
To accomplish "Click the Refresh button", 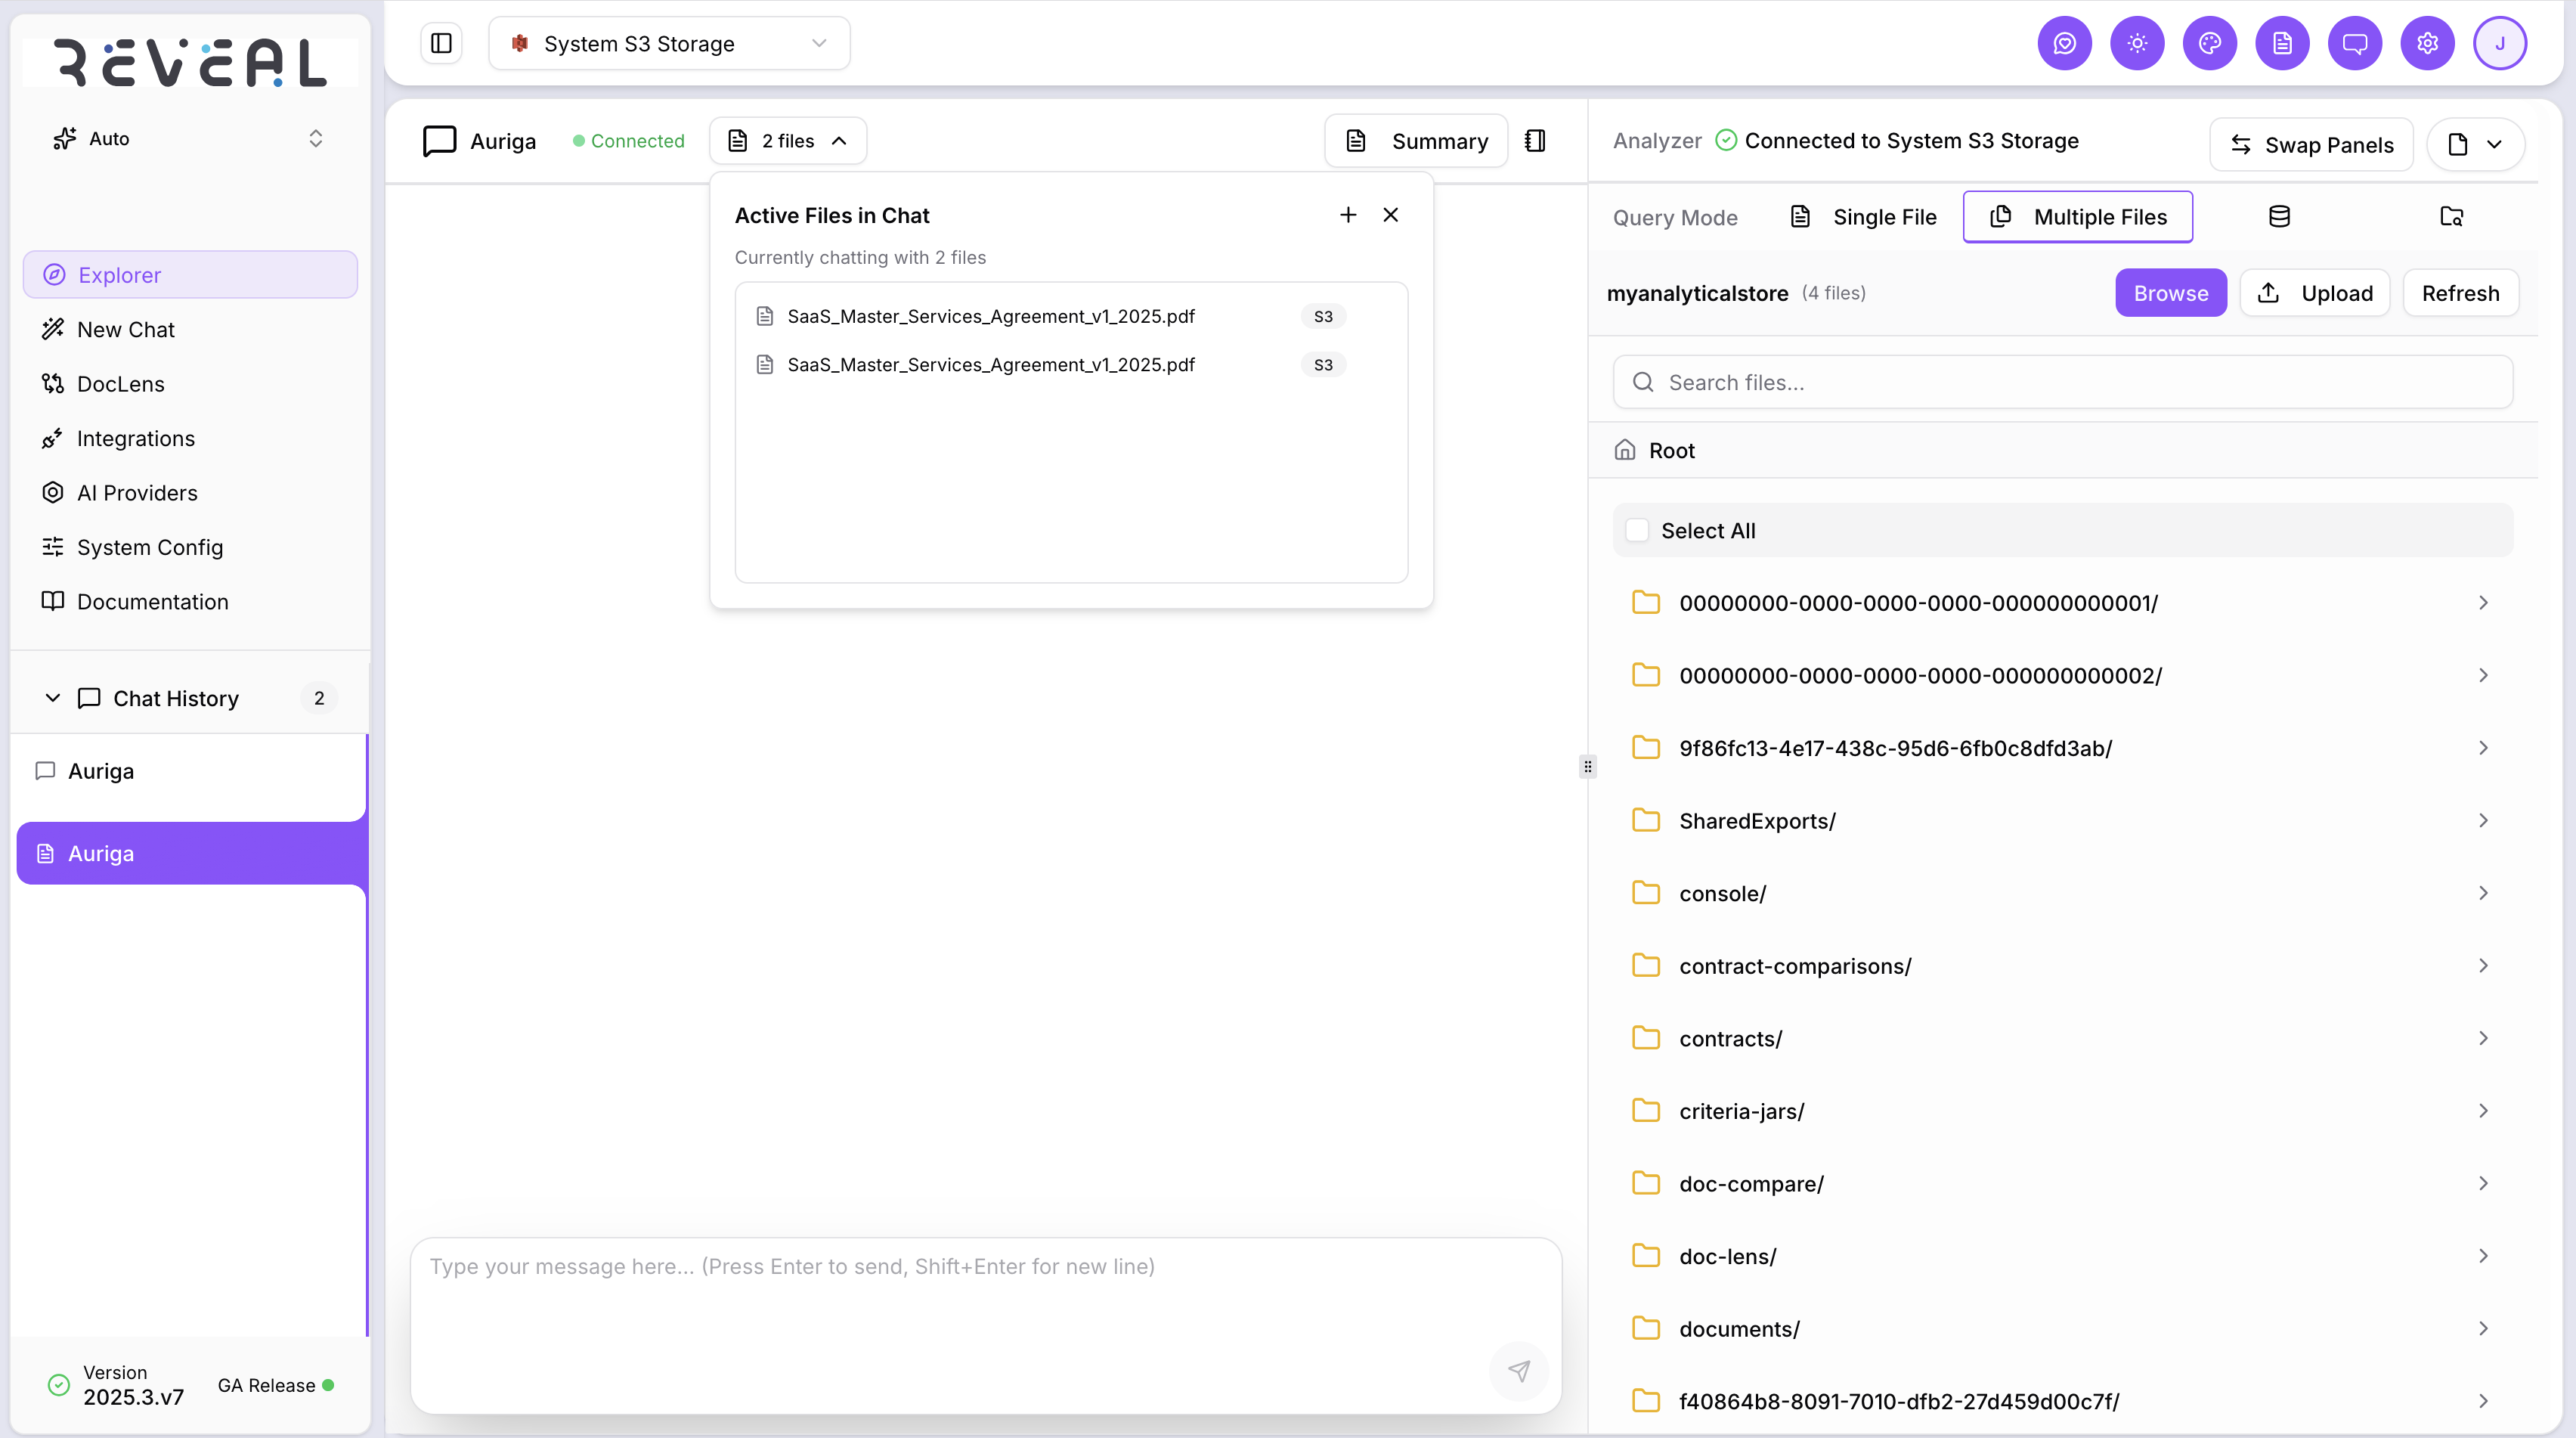I will 2460,293.
